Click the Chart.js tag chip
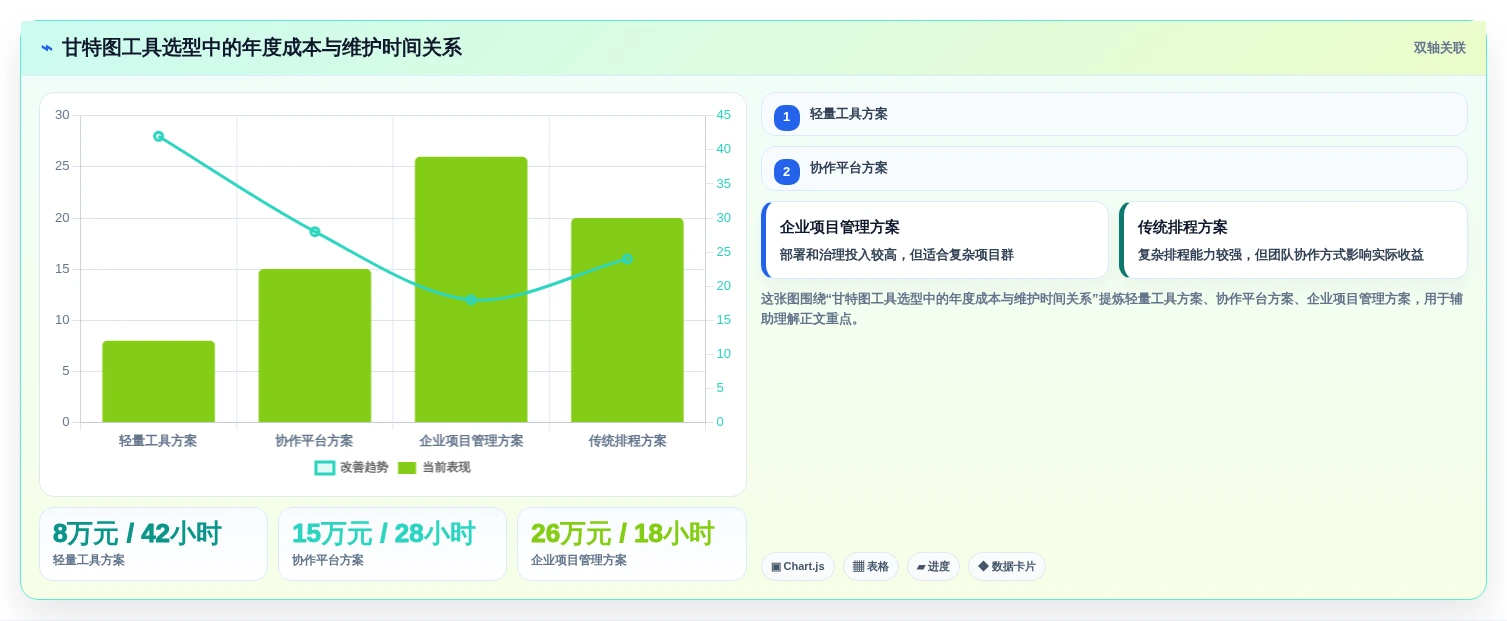Screen dimensions: 1507x621 798,567
